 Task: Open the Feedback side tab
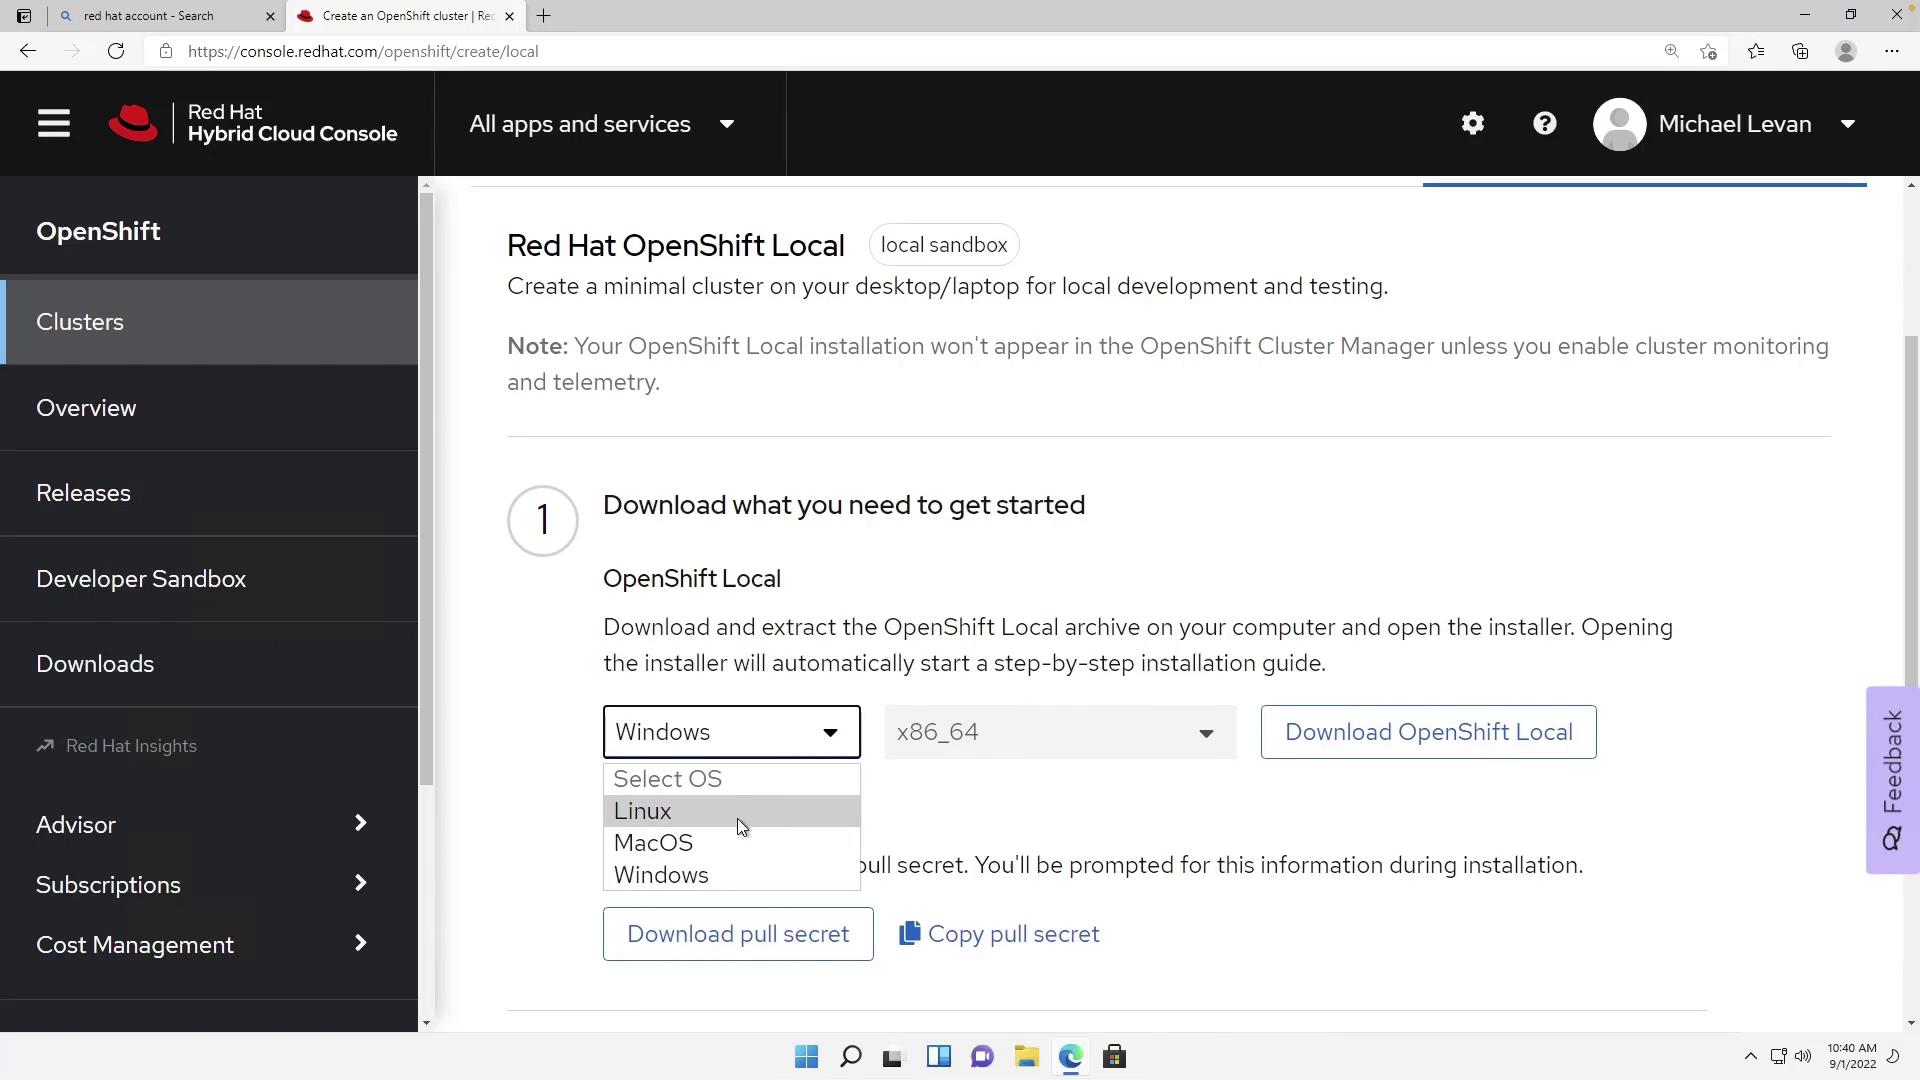tap(1892, 780)
